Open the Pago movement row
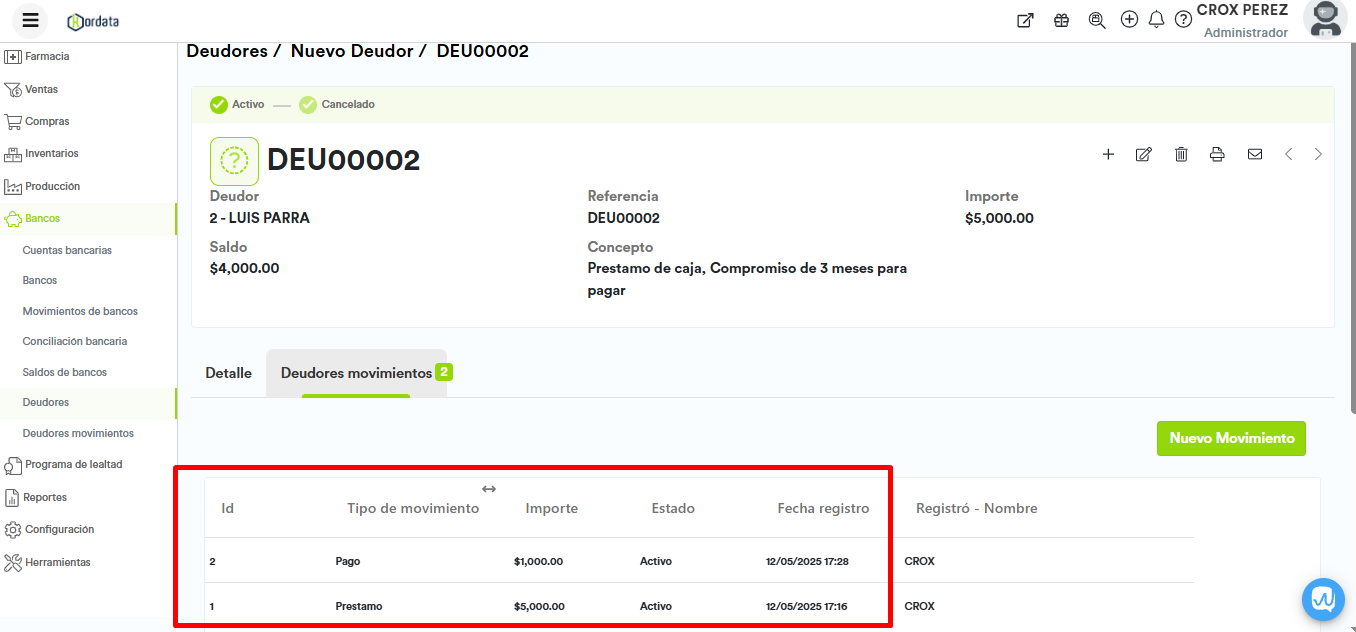The height and width of the screenshot is (632, 1356). (347, 561)
